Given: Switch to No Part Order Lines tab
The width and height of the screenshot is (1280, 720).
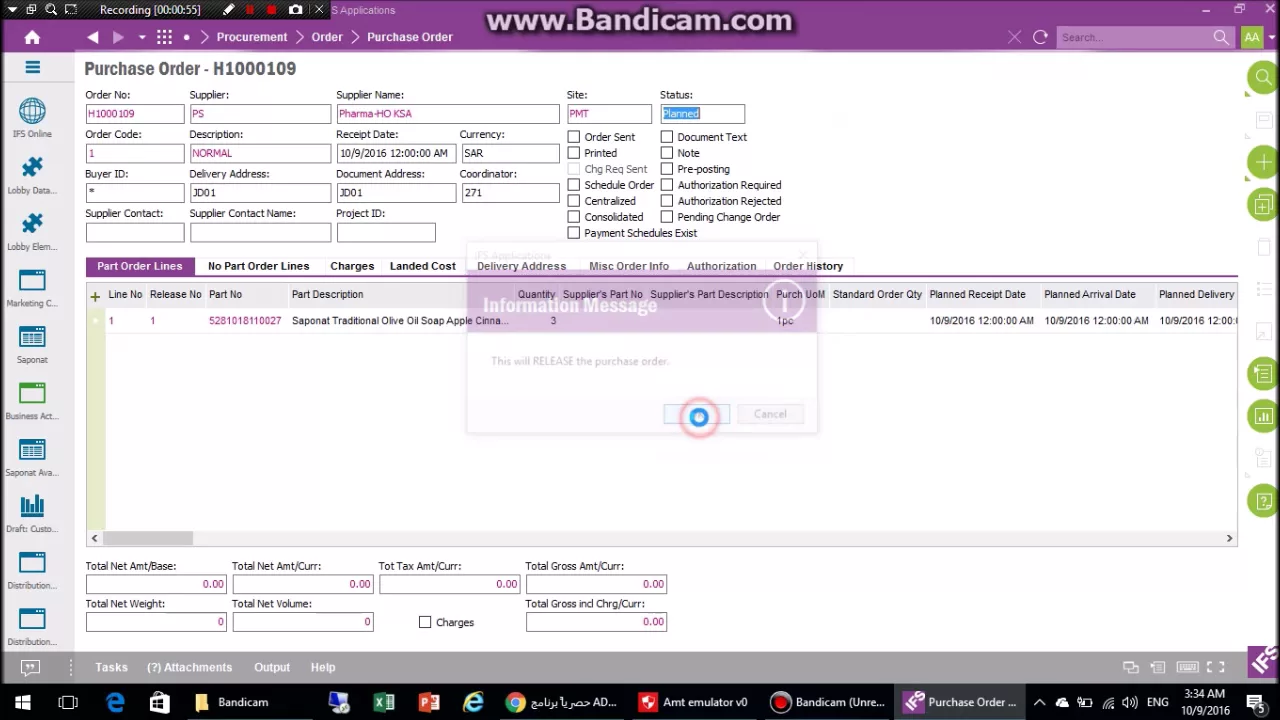Looking at the screenshot, I should pos(258,266).
